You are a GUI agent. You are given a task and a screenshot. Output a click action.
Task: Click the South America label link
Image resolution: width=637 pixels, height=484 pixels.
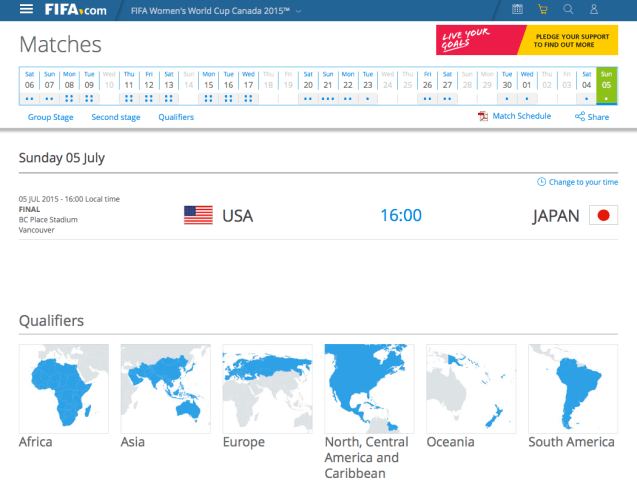572,442
